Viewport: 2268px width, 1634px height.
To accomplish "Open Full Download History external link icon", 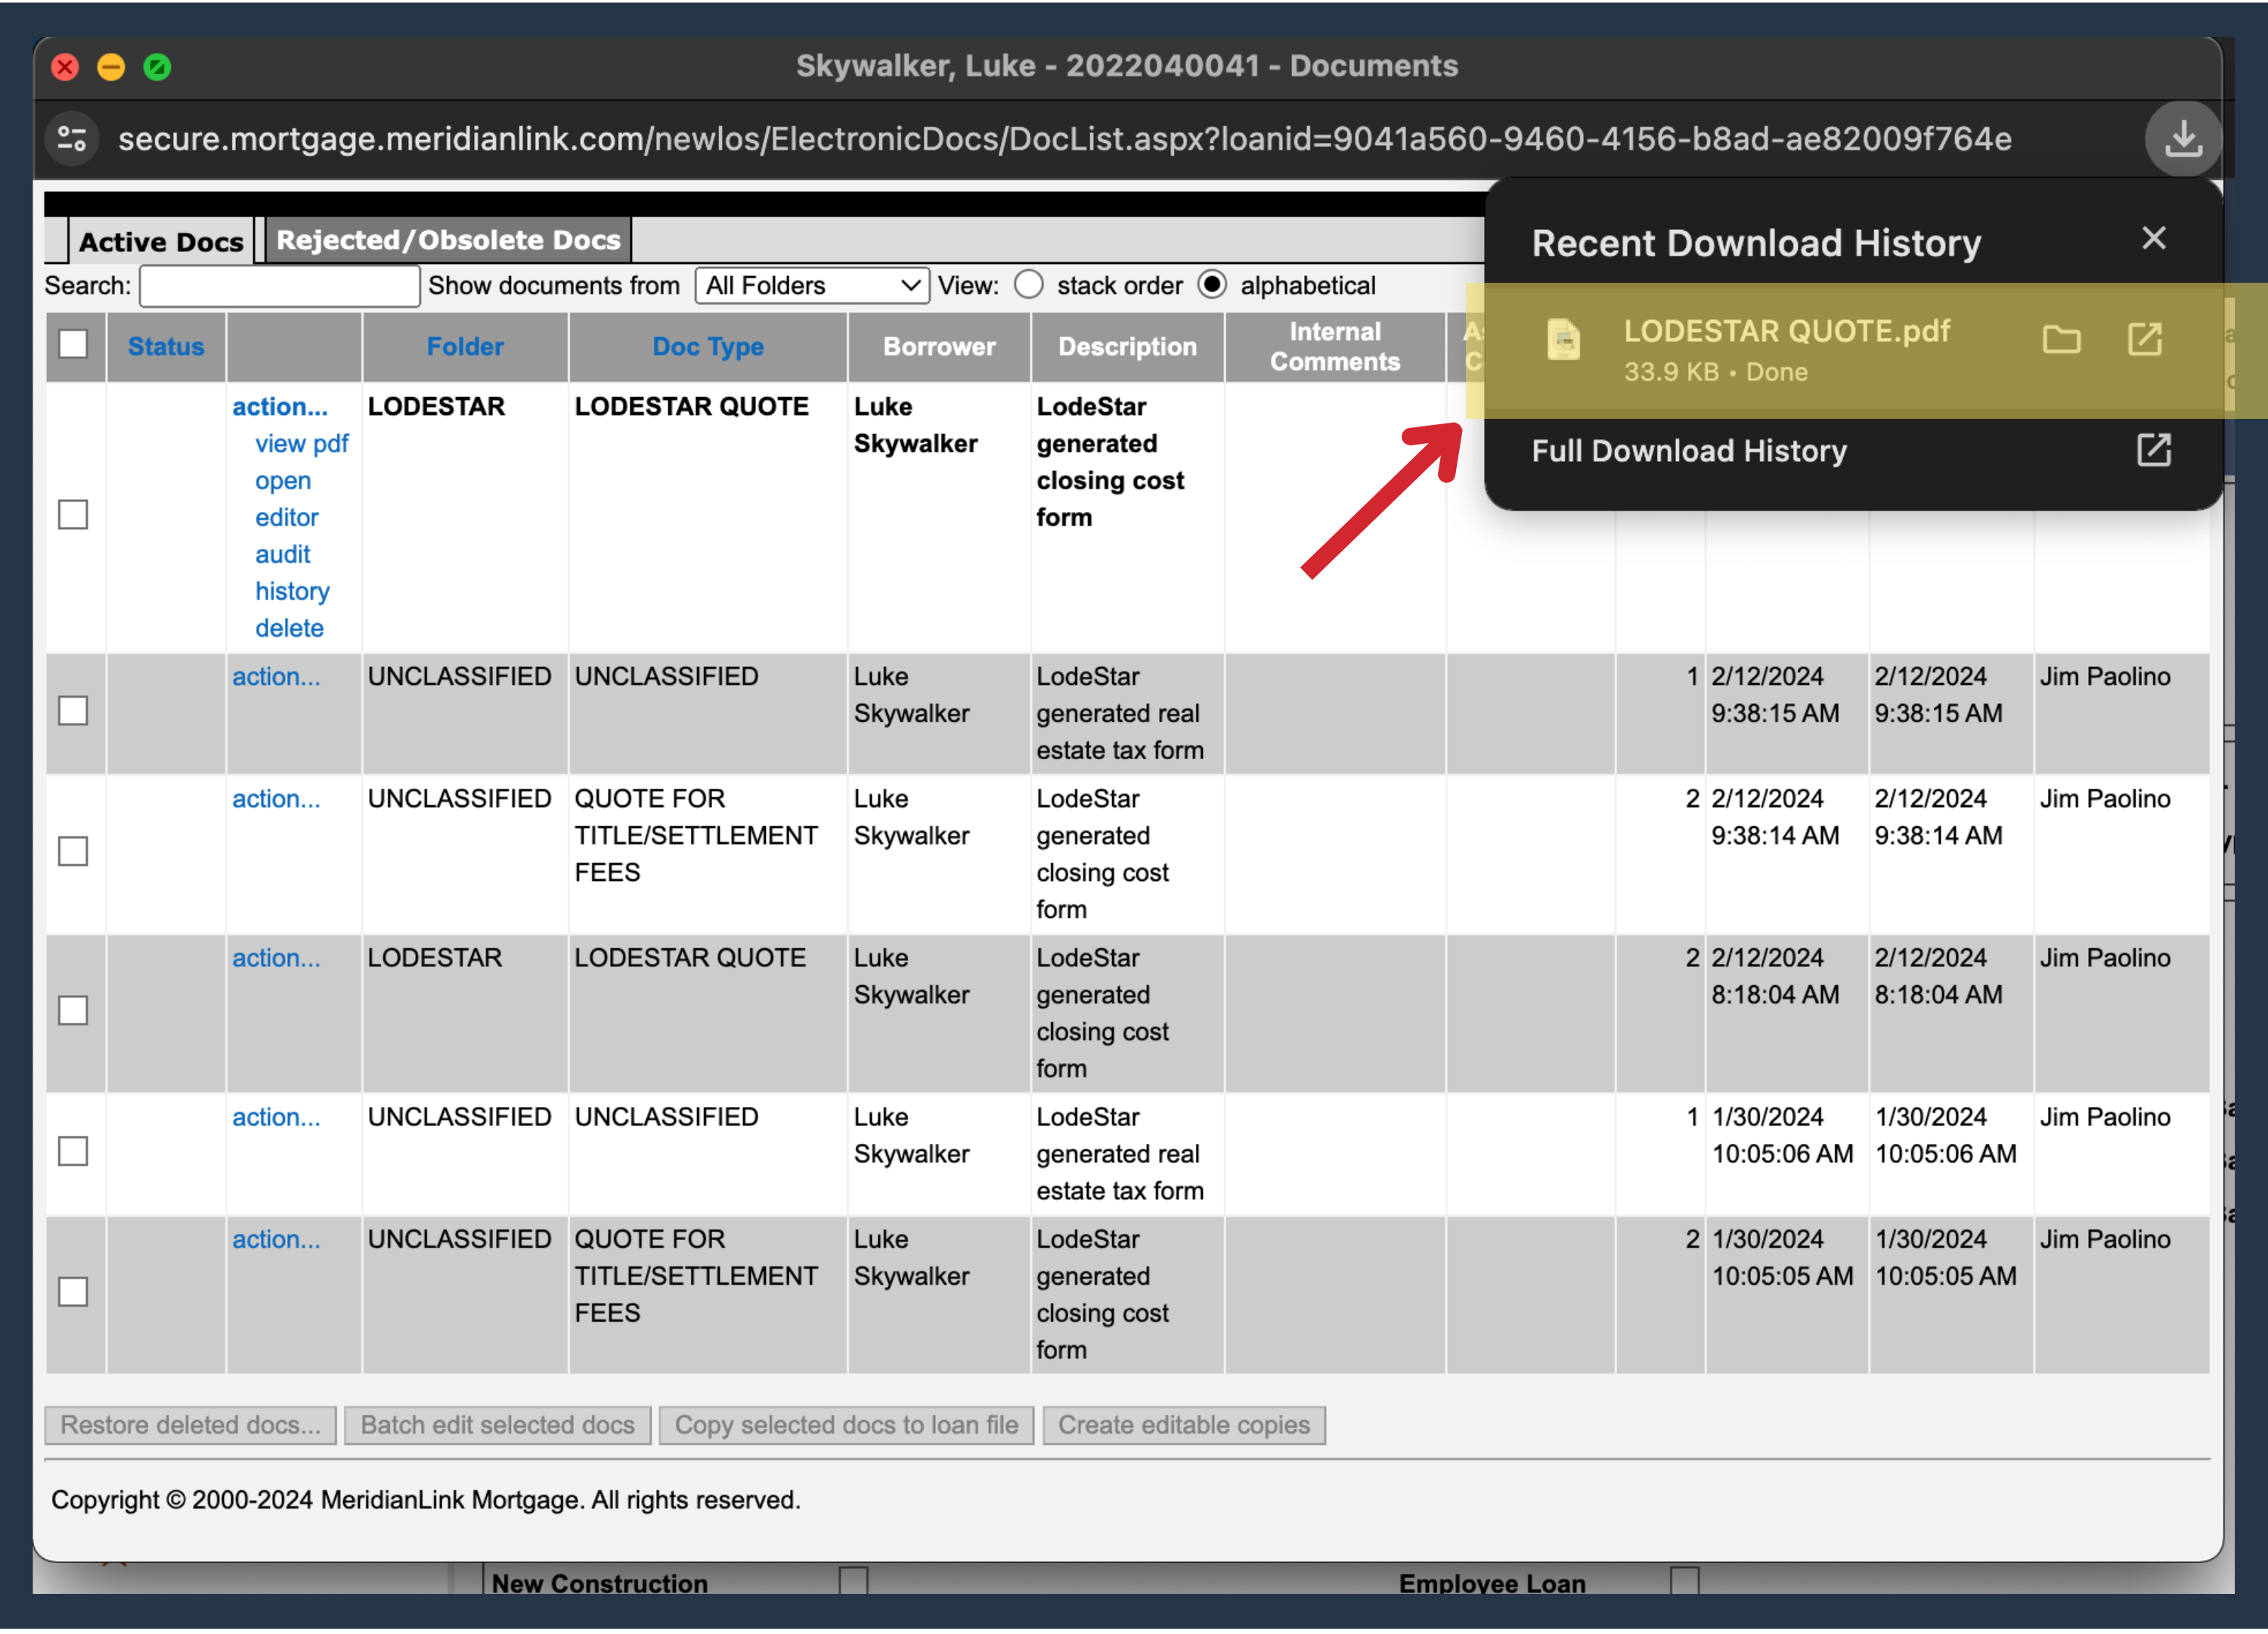I will tap(2153, 450).
